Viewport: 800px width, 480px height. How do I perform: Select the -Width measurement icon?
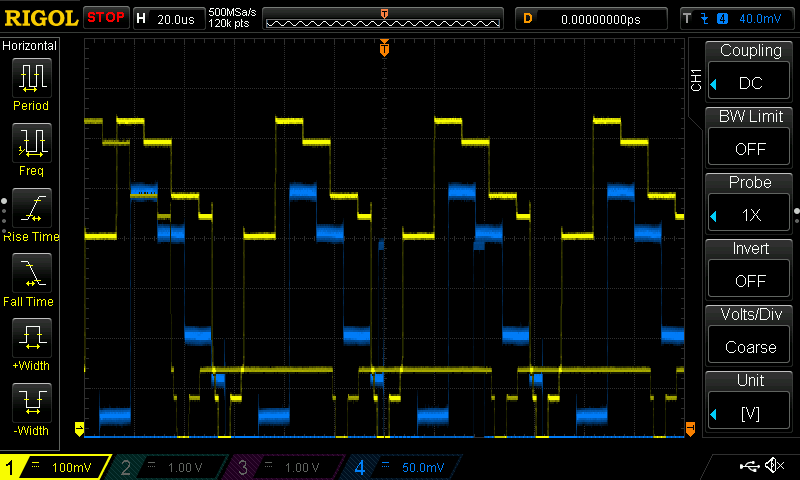(32, 402)
